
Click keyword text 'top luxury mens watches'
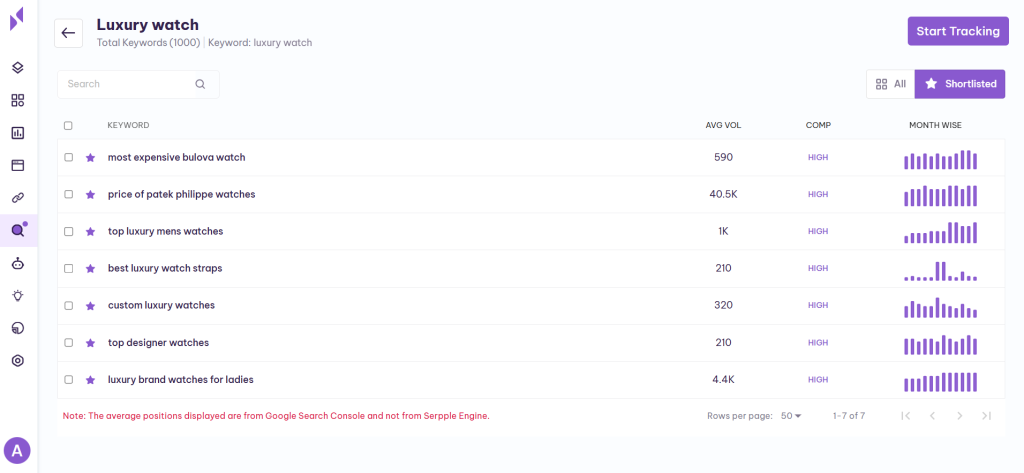165,231
